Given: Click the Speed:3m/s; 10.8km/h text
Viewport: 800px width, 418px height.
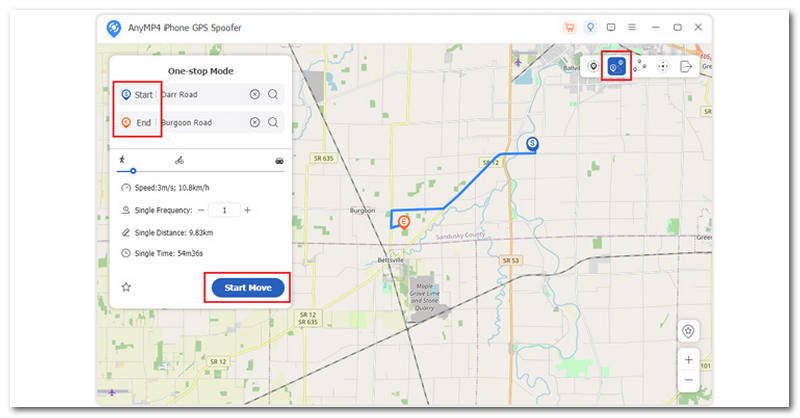Looking at the screenshot, I should 172,188.
